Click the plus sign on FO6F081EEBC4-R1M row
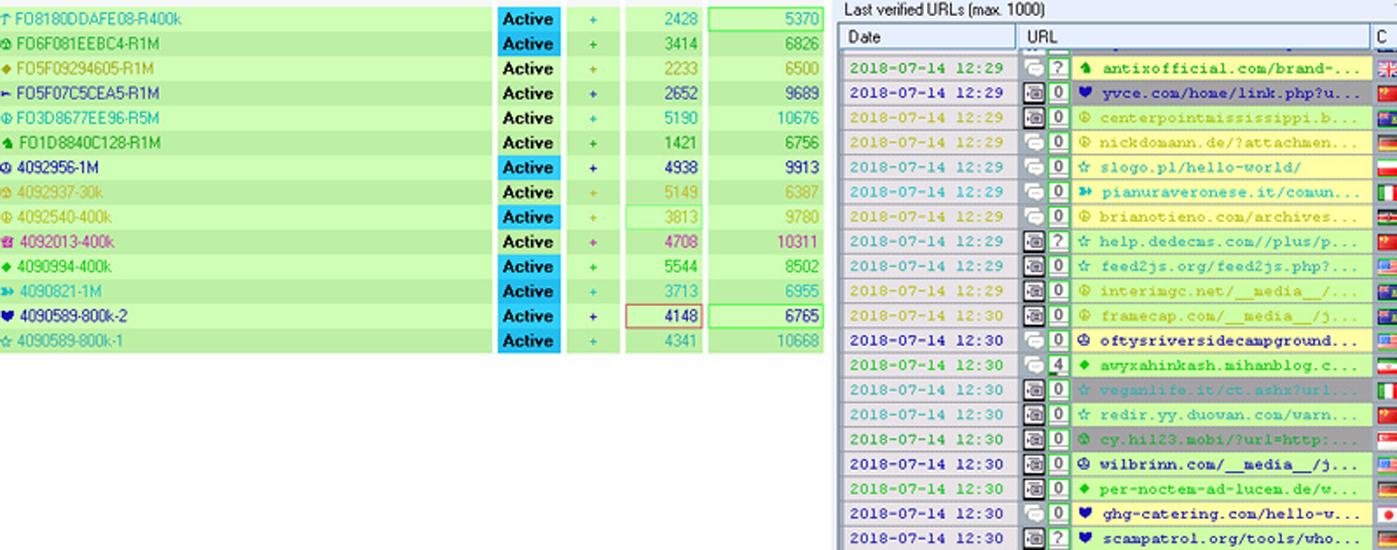1397x550 pixels. pyautogui.click(x=593, y=44)
